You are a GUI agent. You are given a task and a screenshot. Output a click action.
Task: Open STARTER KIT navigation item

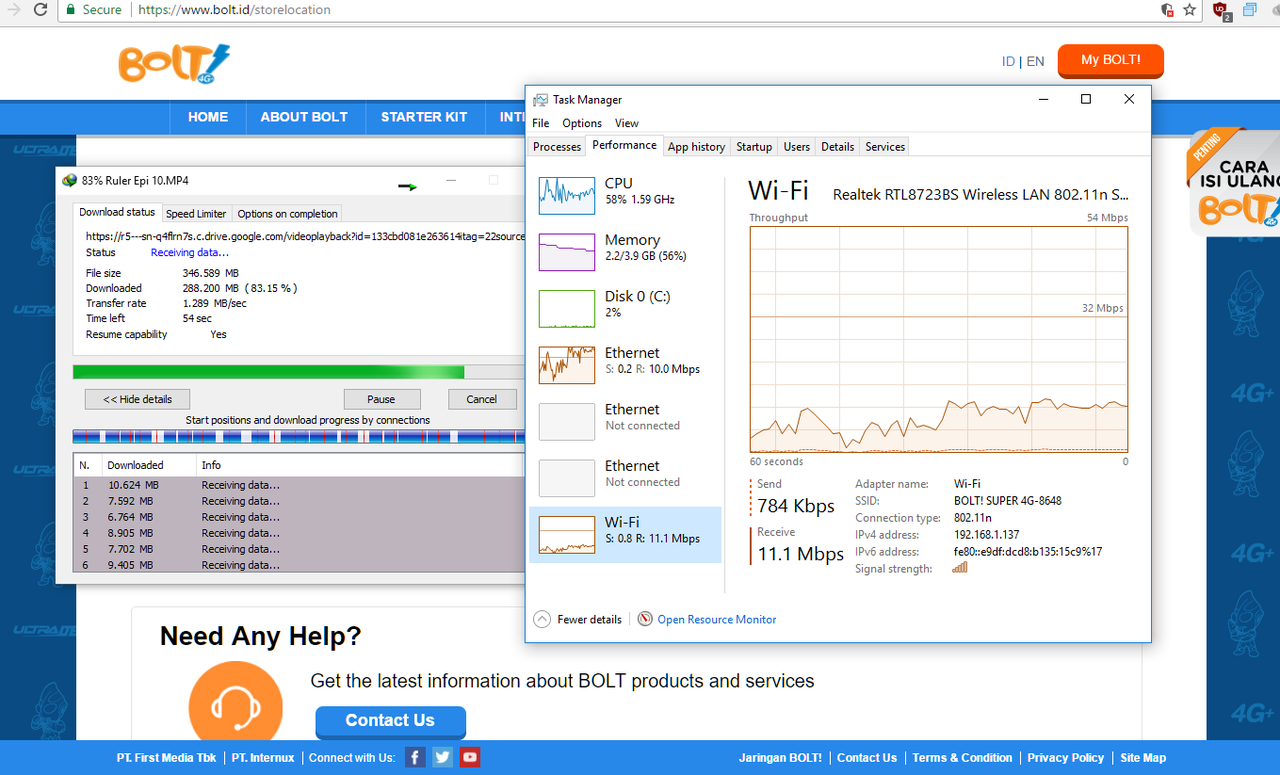click(424, 117)
